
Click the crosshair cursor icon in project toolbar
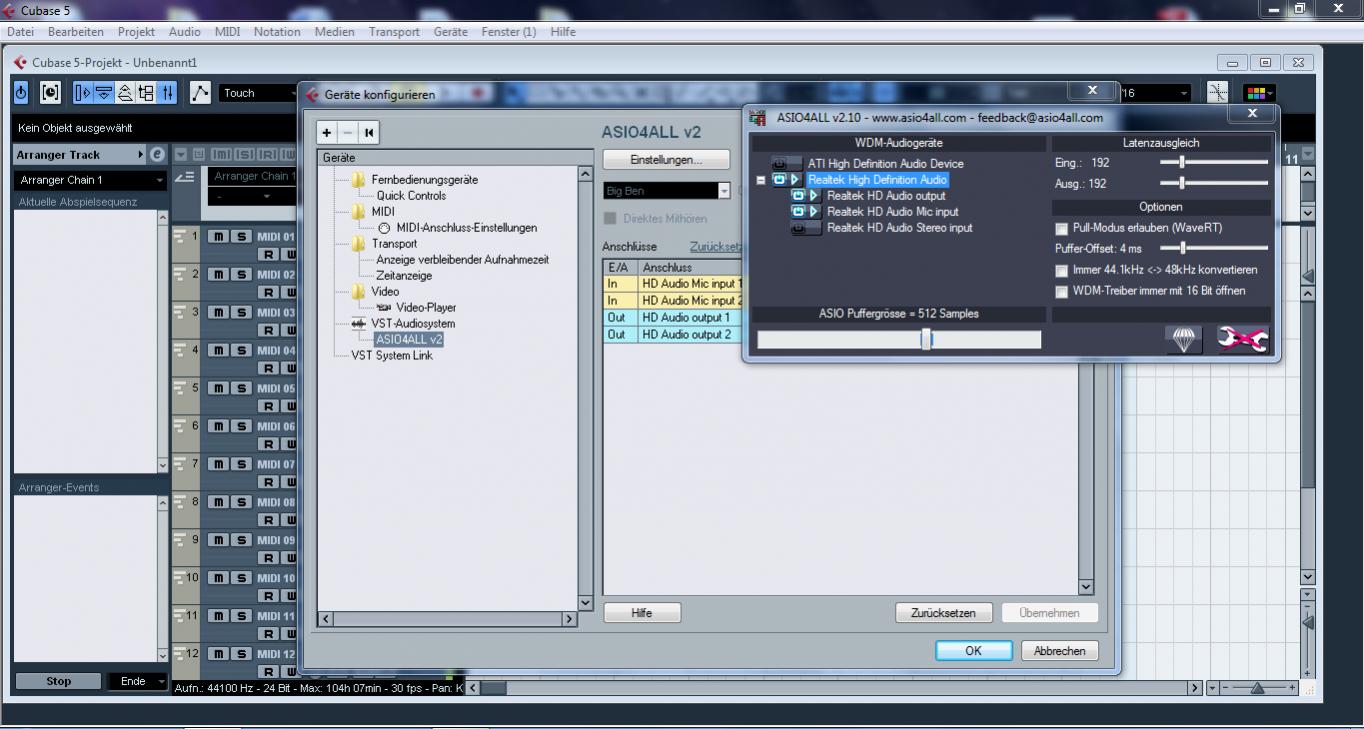pyautogui.click(x=1217, y=92)
